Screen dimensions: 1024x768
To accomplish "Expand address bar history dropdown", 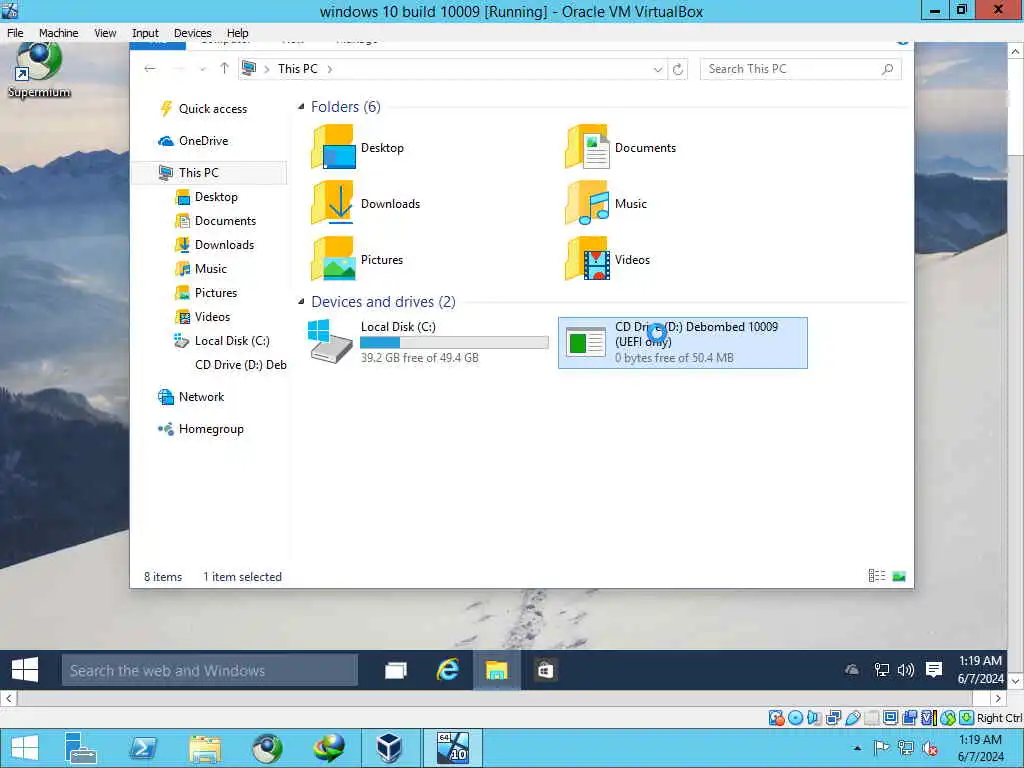I will tap(658, 69).
